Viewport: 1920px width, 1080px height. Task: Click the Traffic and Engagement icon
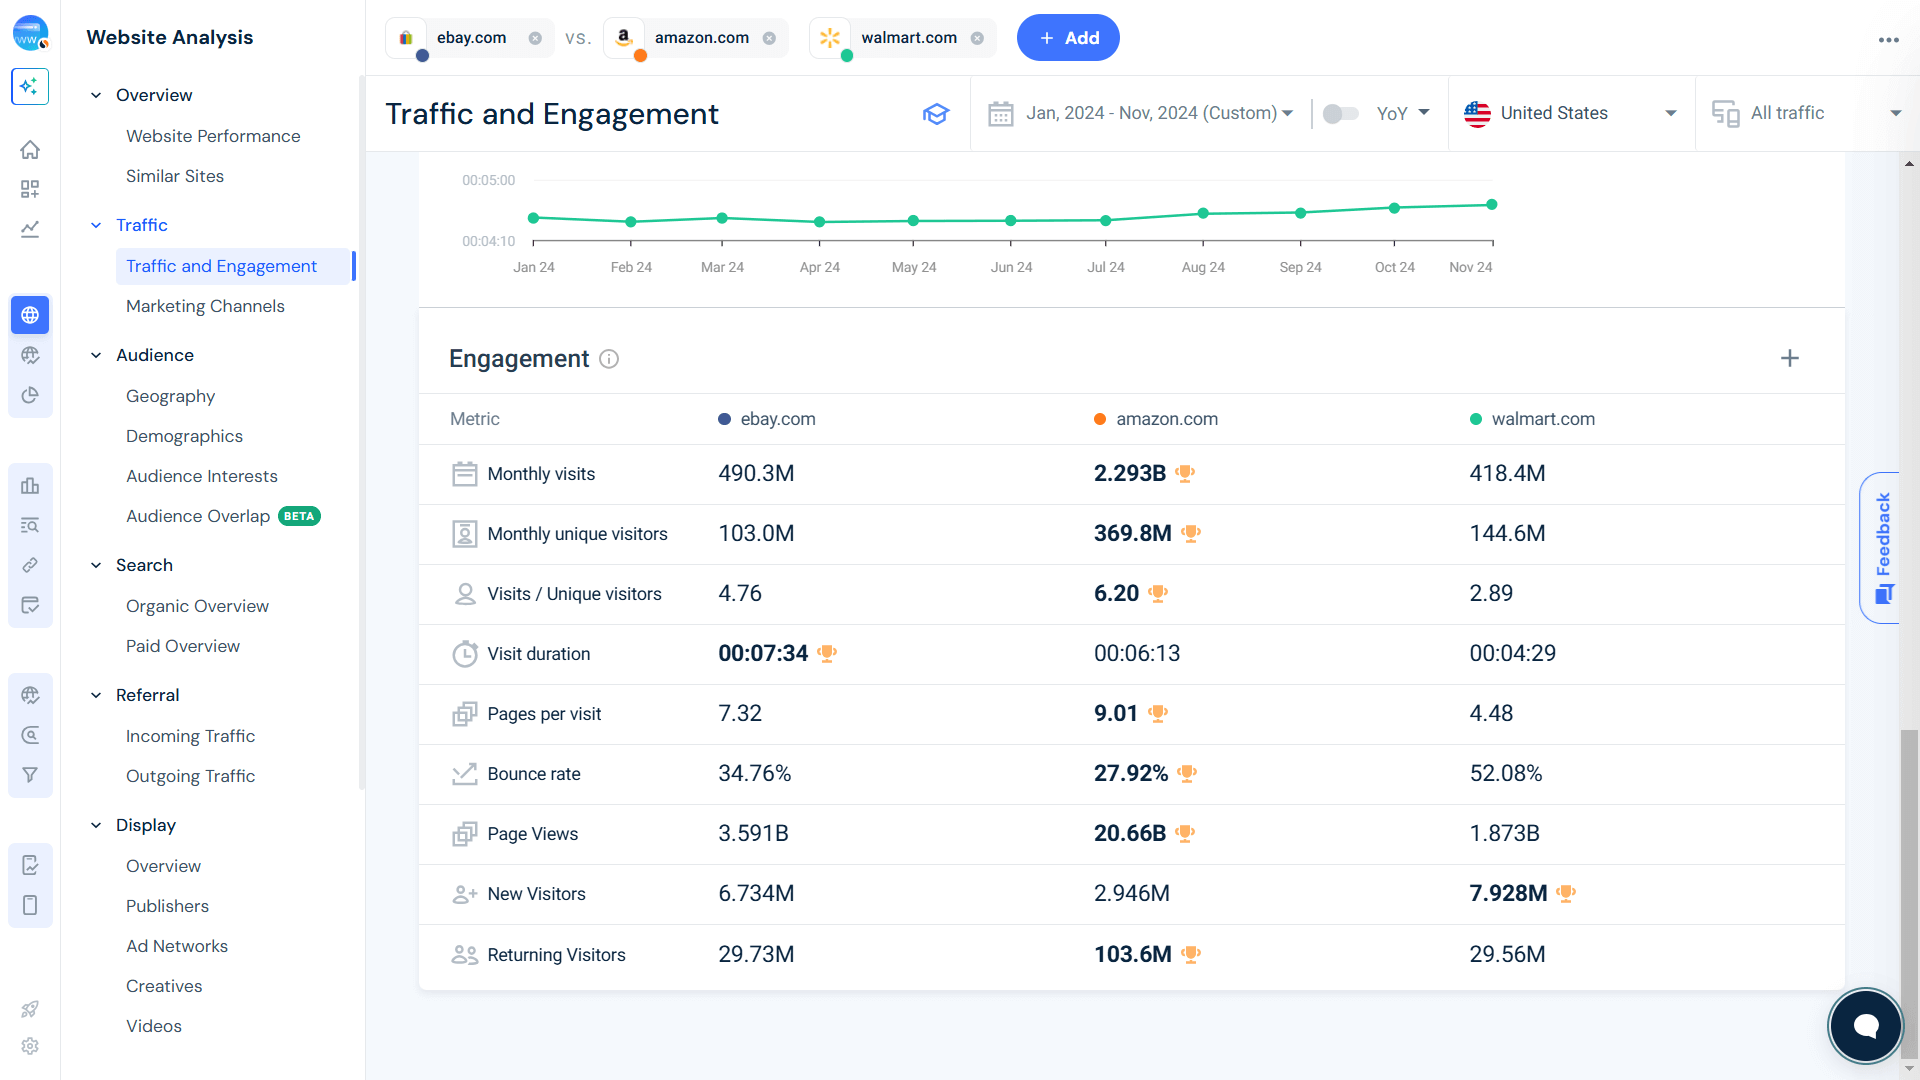(x=934, y=113)
